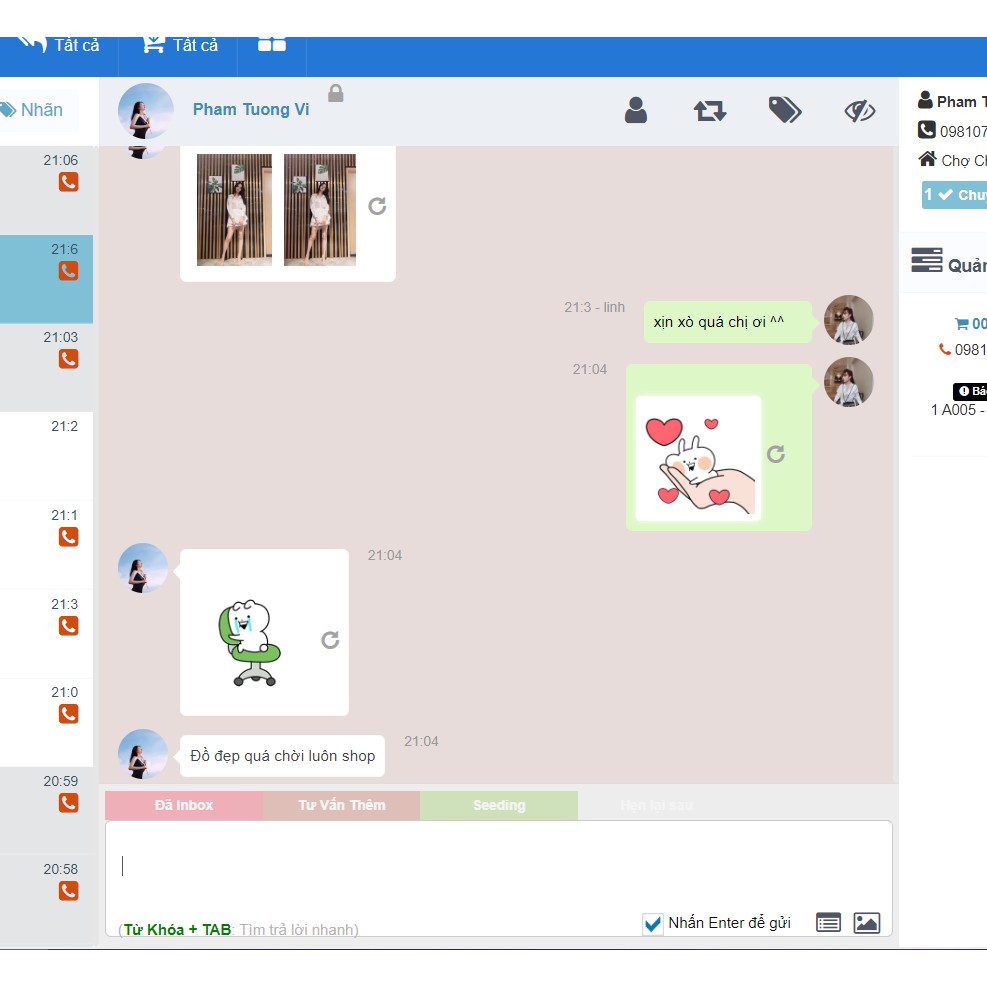
Task: Reload the heart bunny sticker message
Action: 776,454
